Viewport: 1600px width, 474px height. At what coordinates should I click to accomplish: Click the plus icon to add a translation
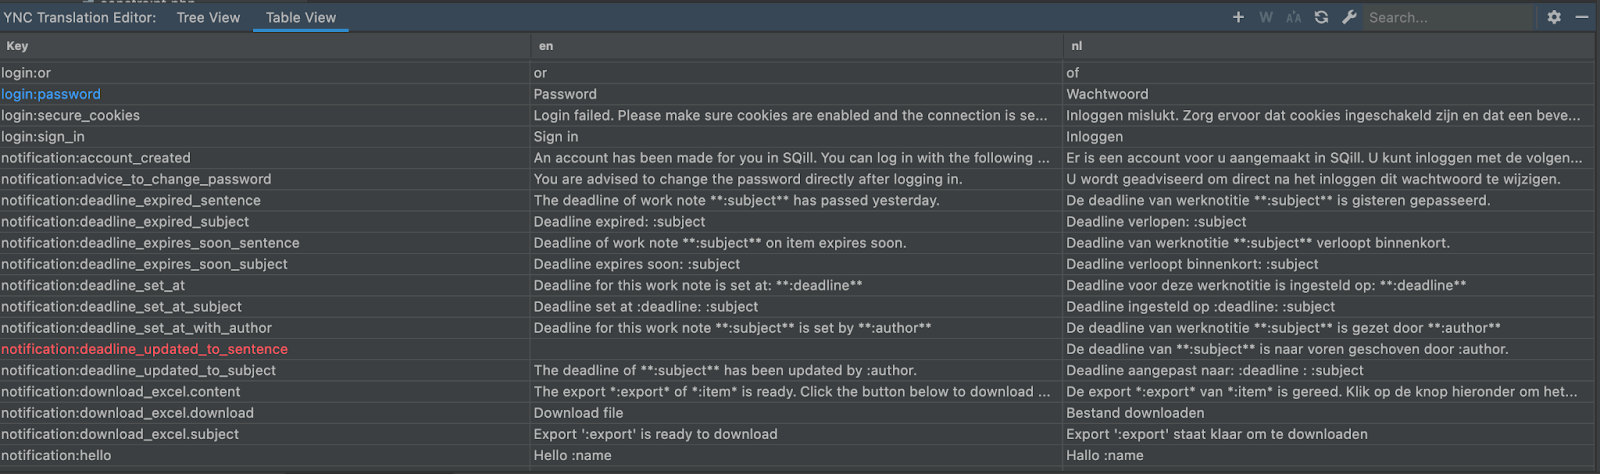(x=1238, y=17)
